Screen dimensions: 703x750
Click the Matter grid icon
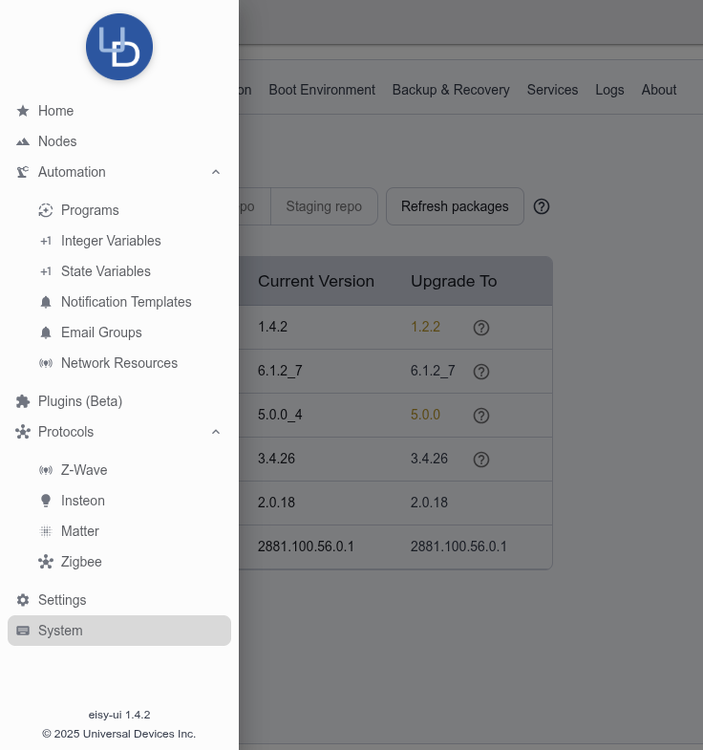coord(46,531)
